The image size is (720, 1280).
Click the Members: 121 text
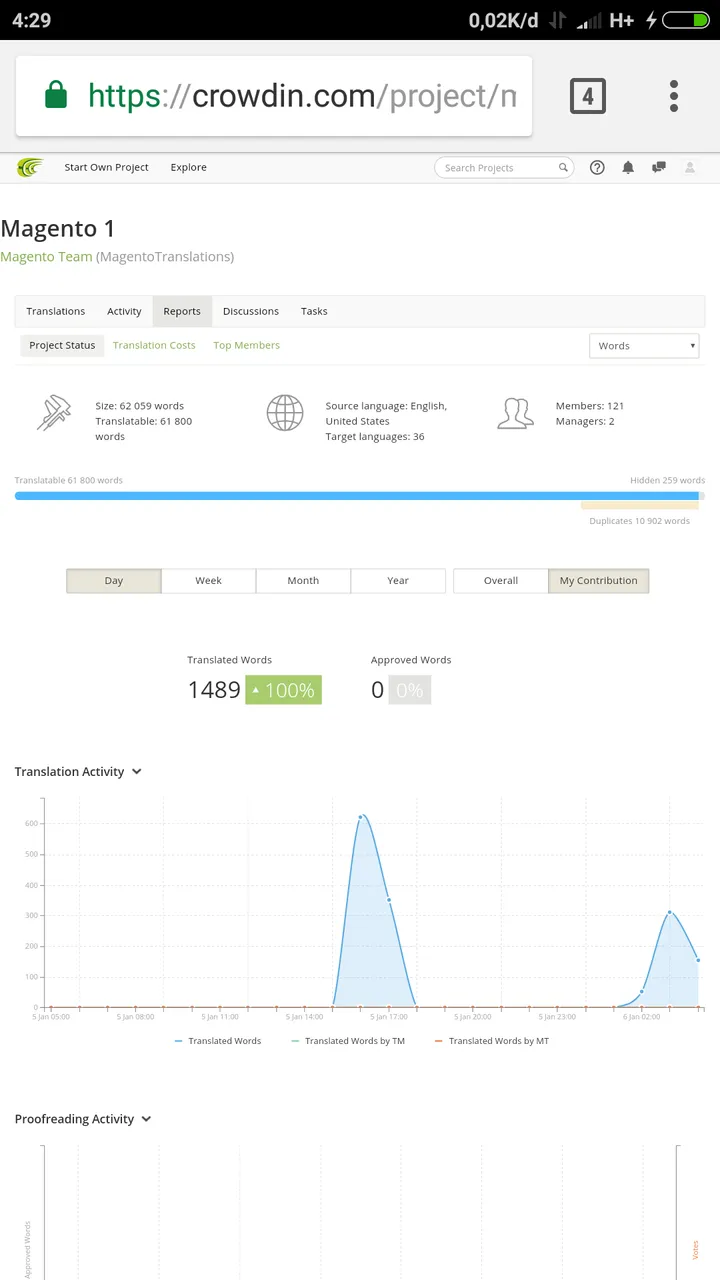590,406
